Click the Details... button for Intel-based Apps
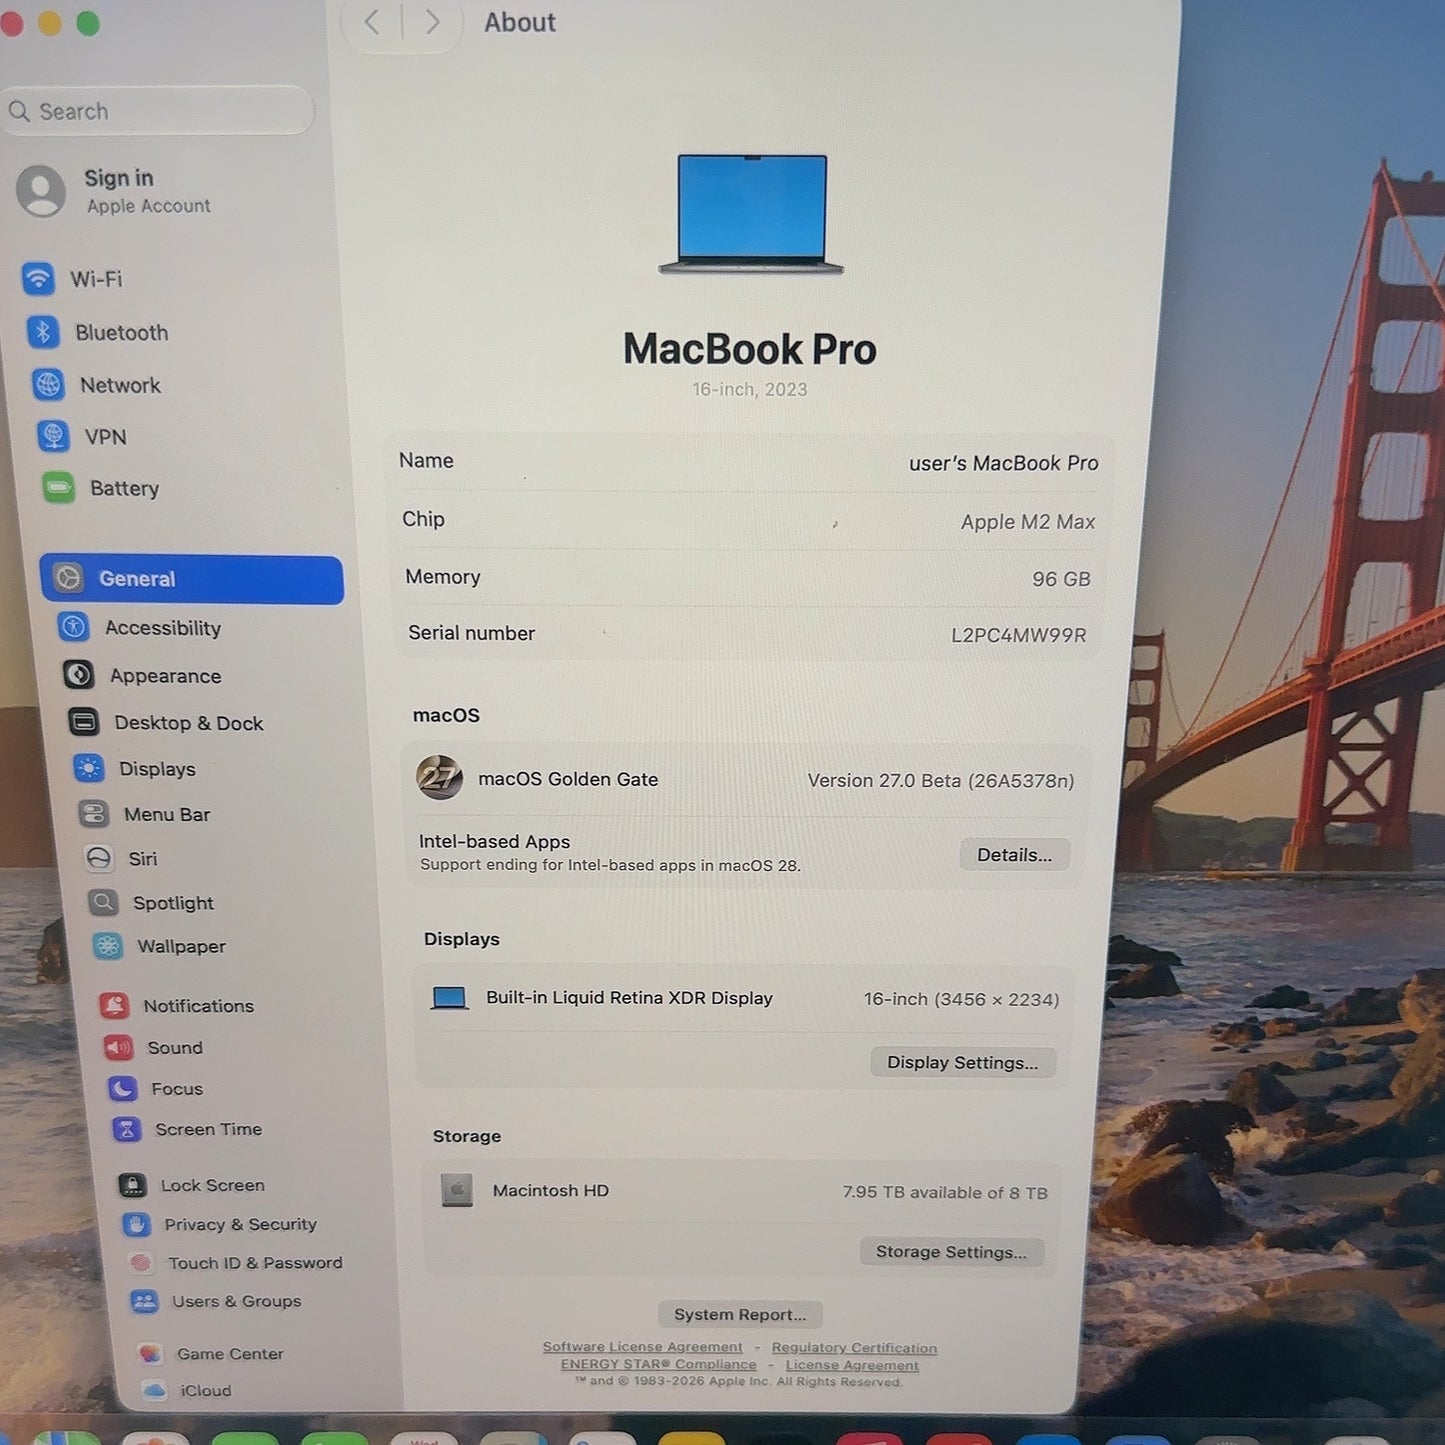The image size is (1445, 1445). click(x=1014, y=855)
